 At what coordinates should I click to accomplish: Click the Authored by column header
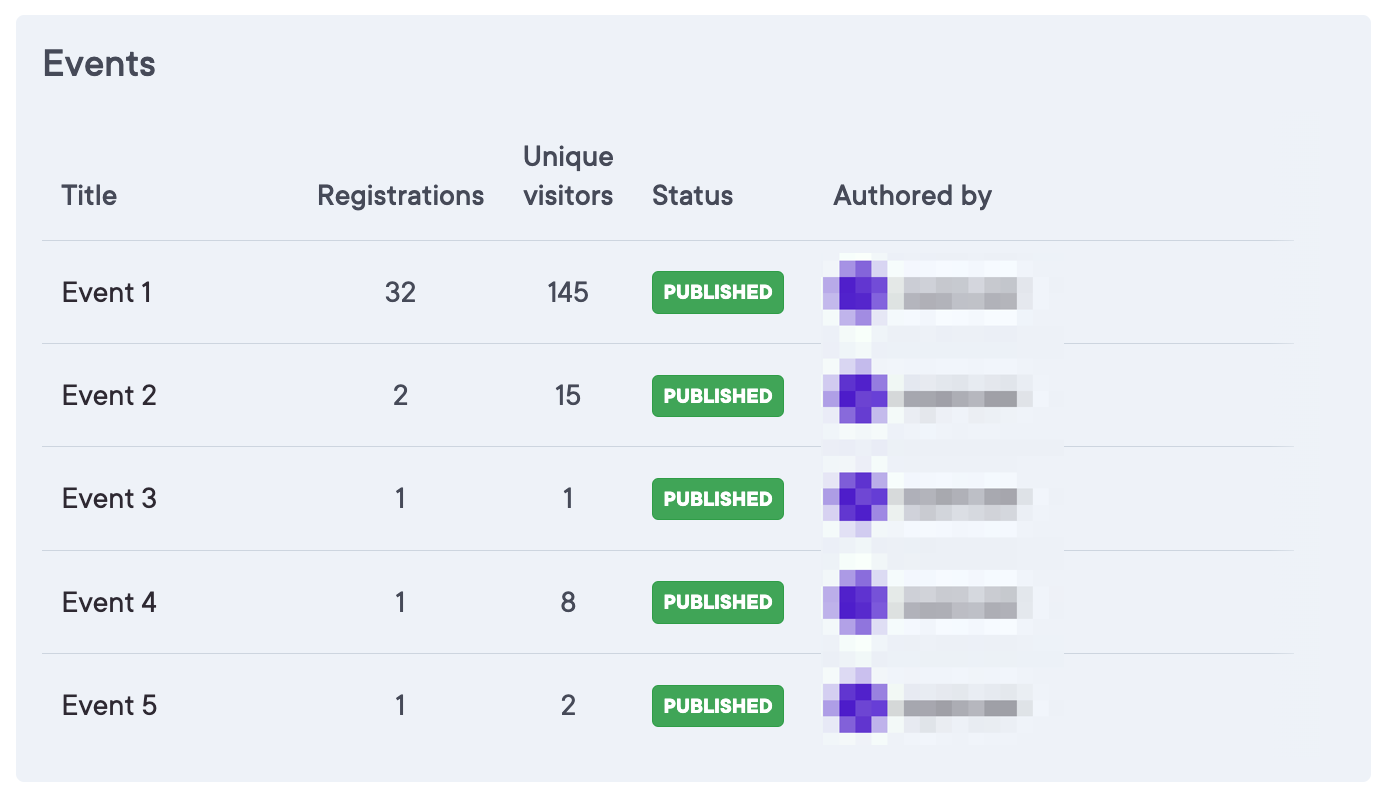click(x=912, y=196)
